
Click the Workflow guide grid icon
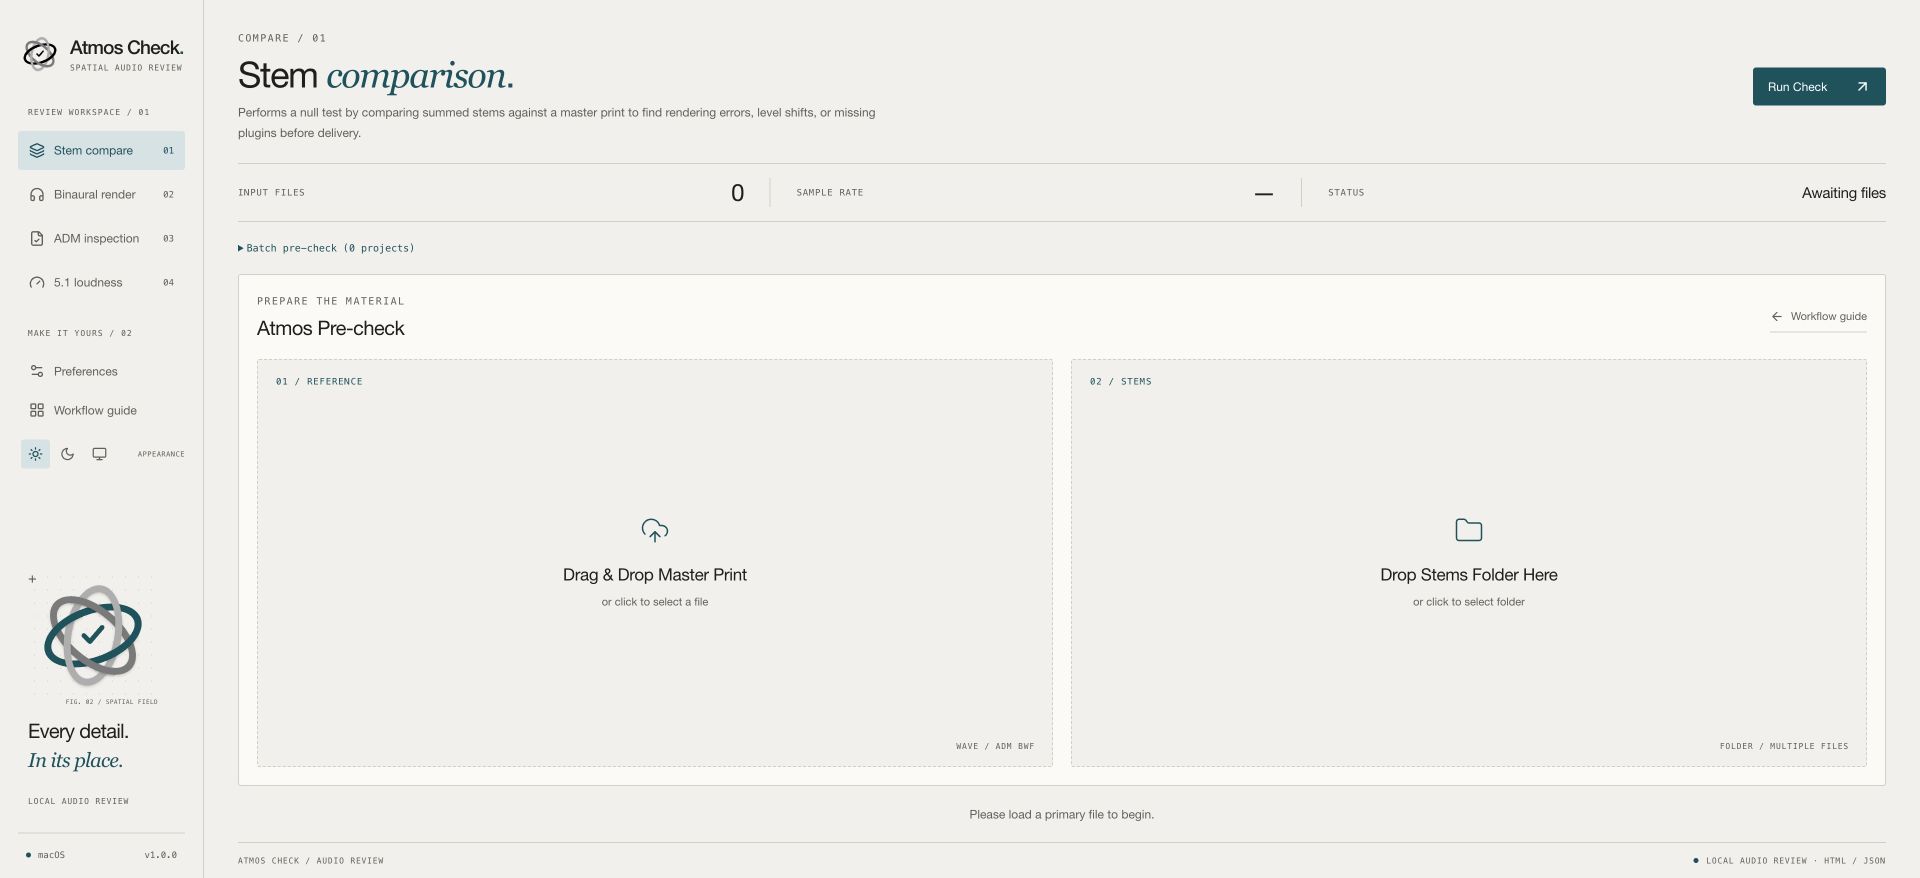pyautogui.click(x=37, y=410)
